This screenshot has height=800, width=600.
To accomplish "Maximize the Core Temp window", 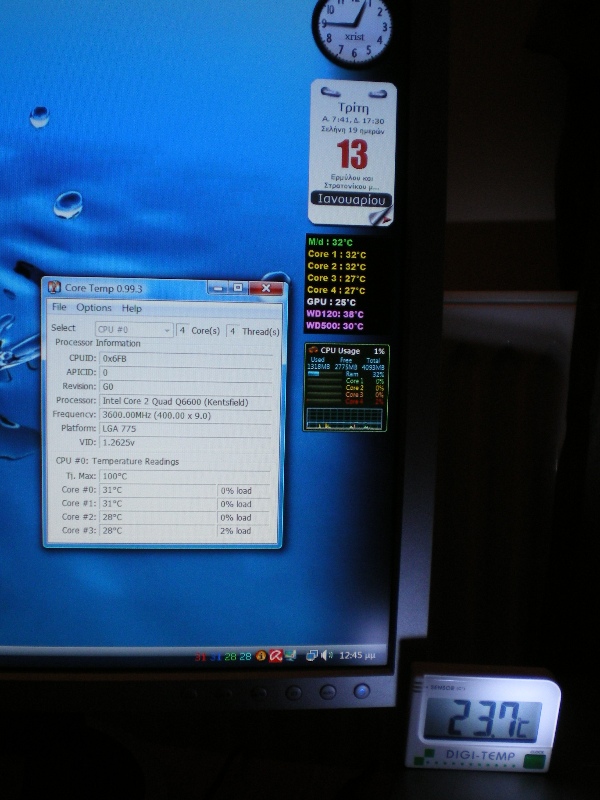I will point(238,288).
